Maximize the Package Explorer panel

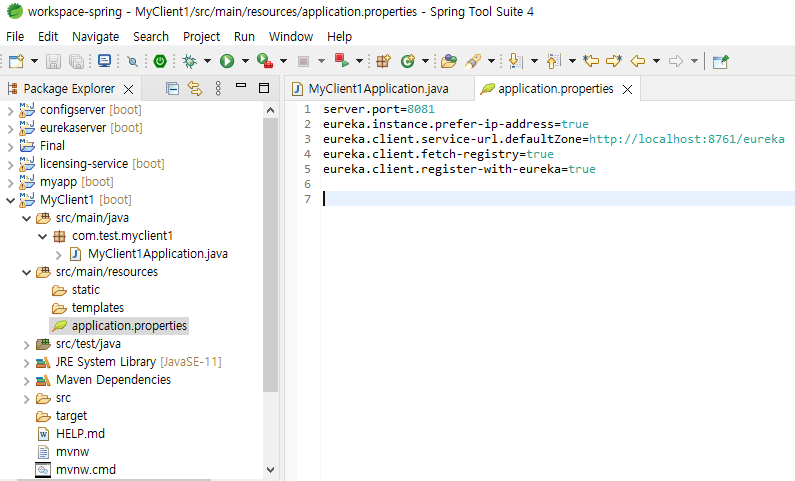(x=264, y=88)
